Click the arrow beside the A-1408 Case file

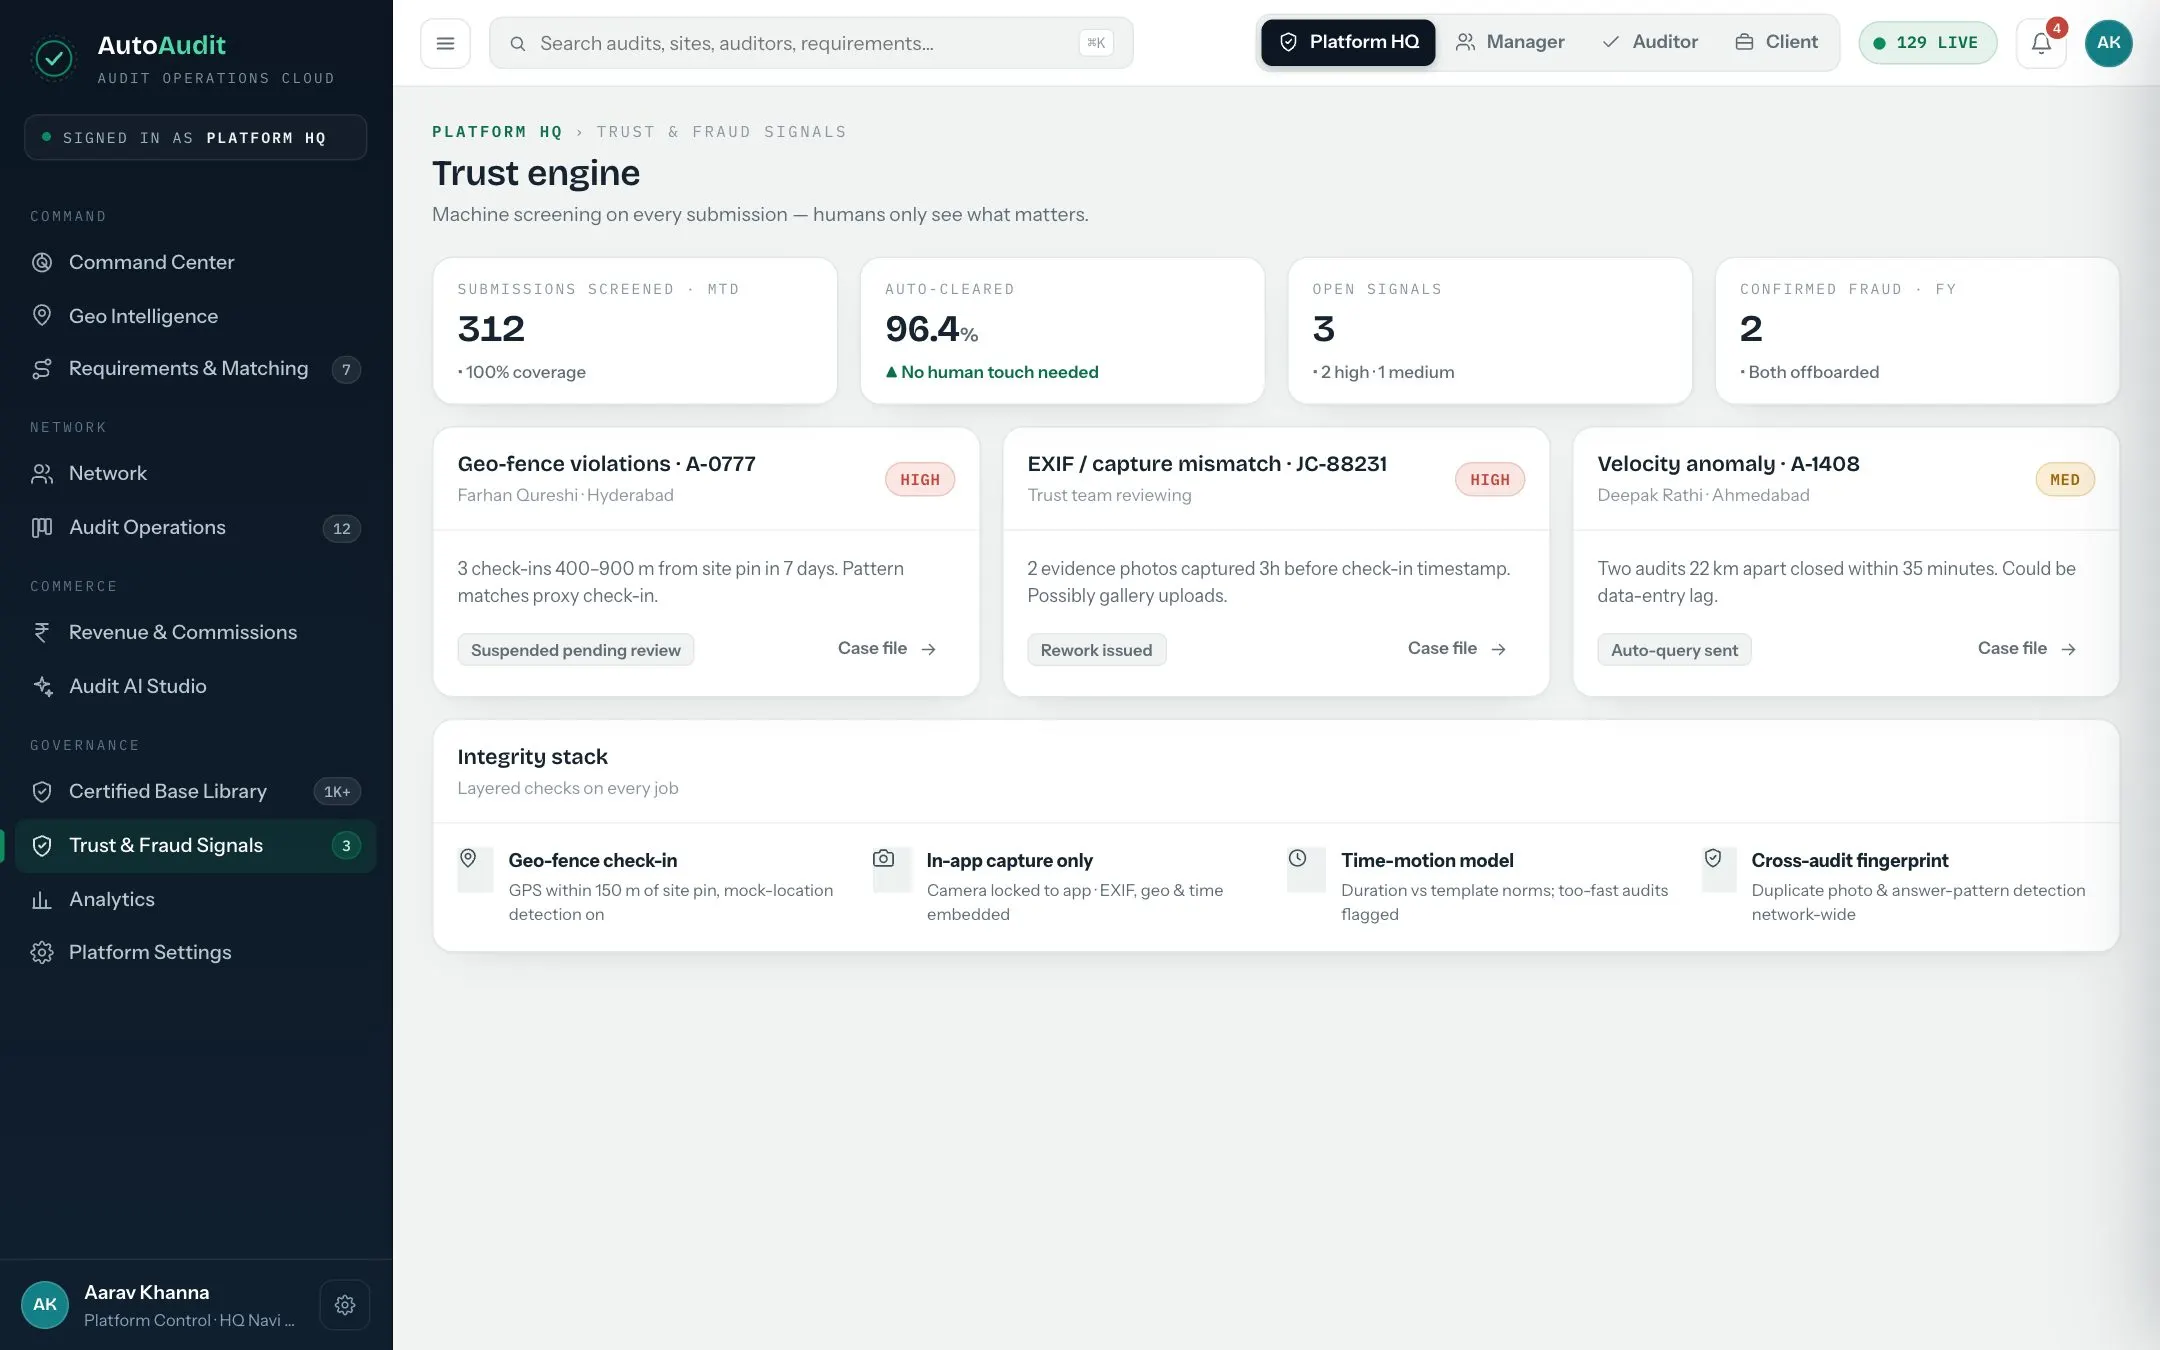pos(2069,649)
